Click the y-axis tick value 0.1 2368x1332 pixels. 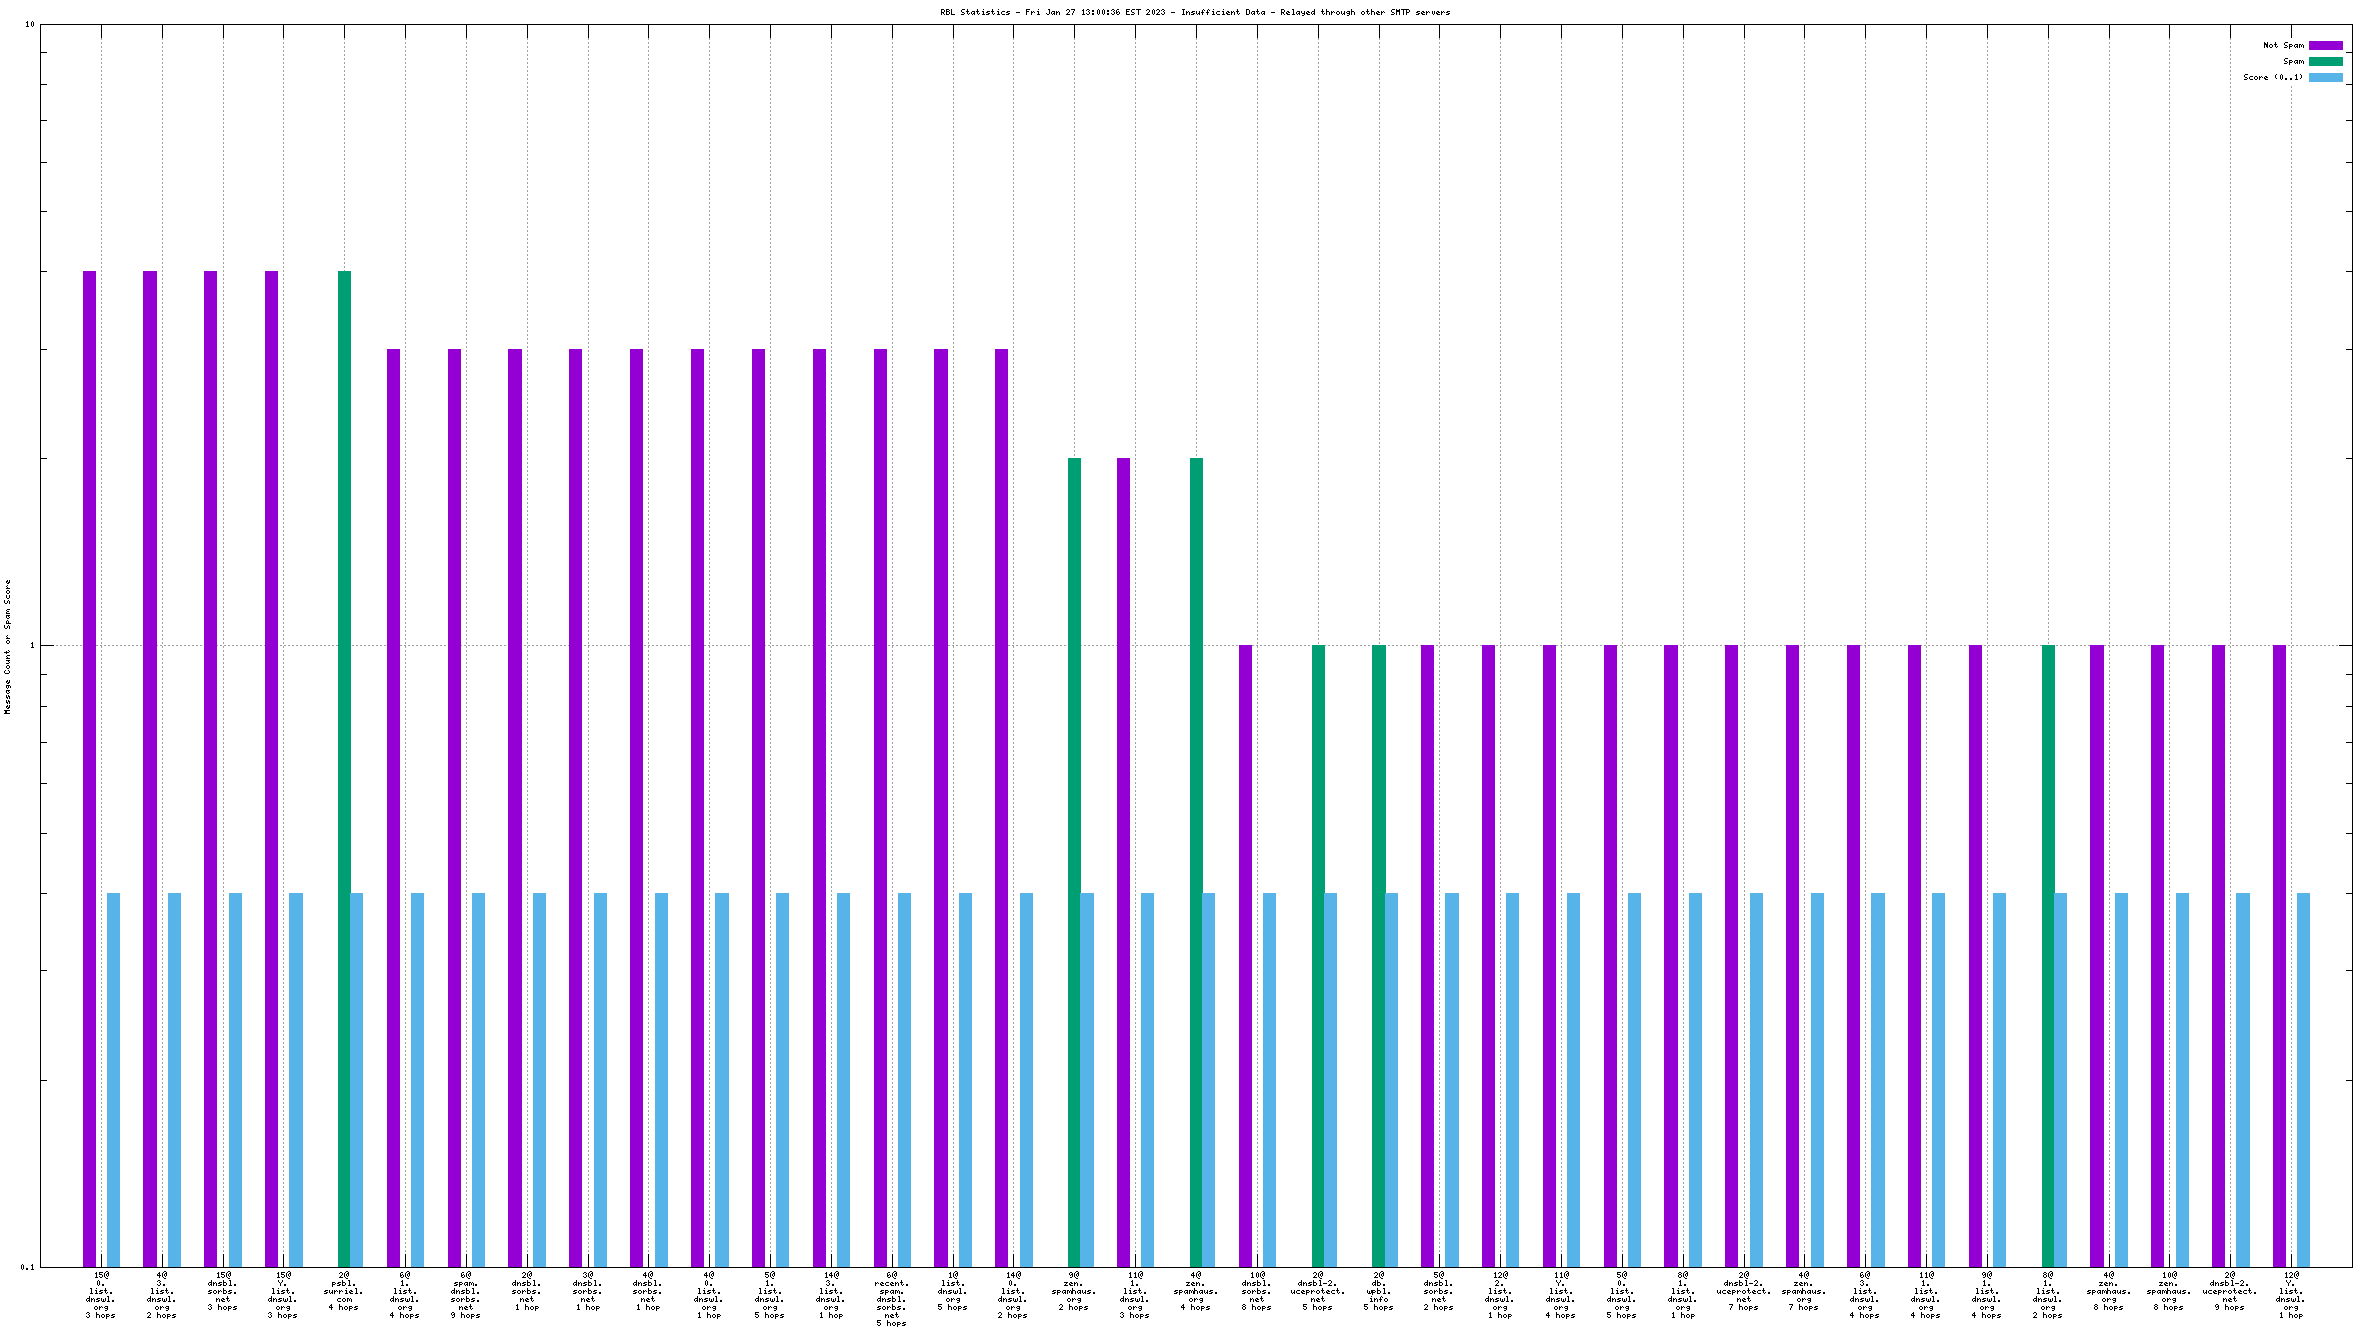27,1267
